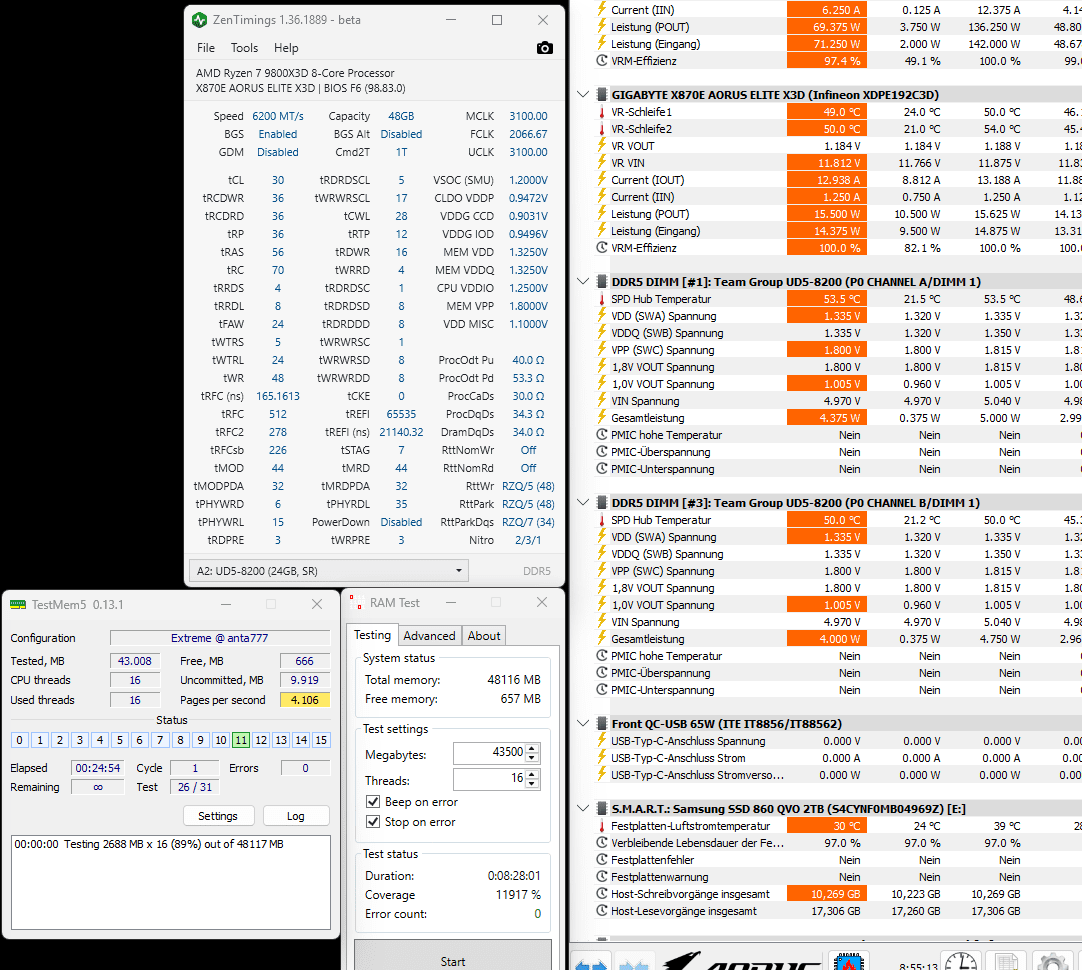The height and width of the screenshot is (970, 1082).
Task: Click circle icon beside Festplattenfehler row
Action: tap(602, 860)
